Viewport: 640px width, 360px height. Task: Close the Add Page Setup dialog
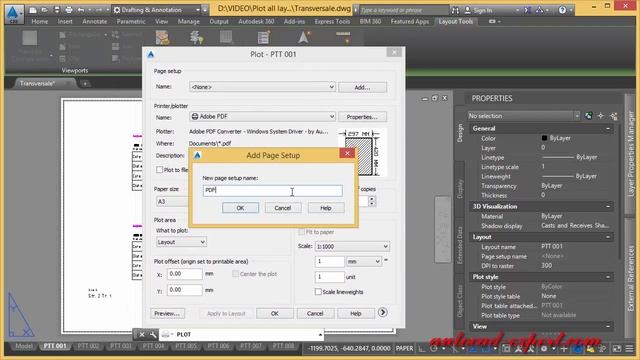pos(347,153)
